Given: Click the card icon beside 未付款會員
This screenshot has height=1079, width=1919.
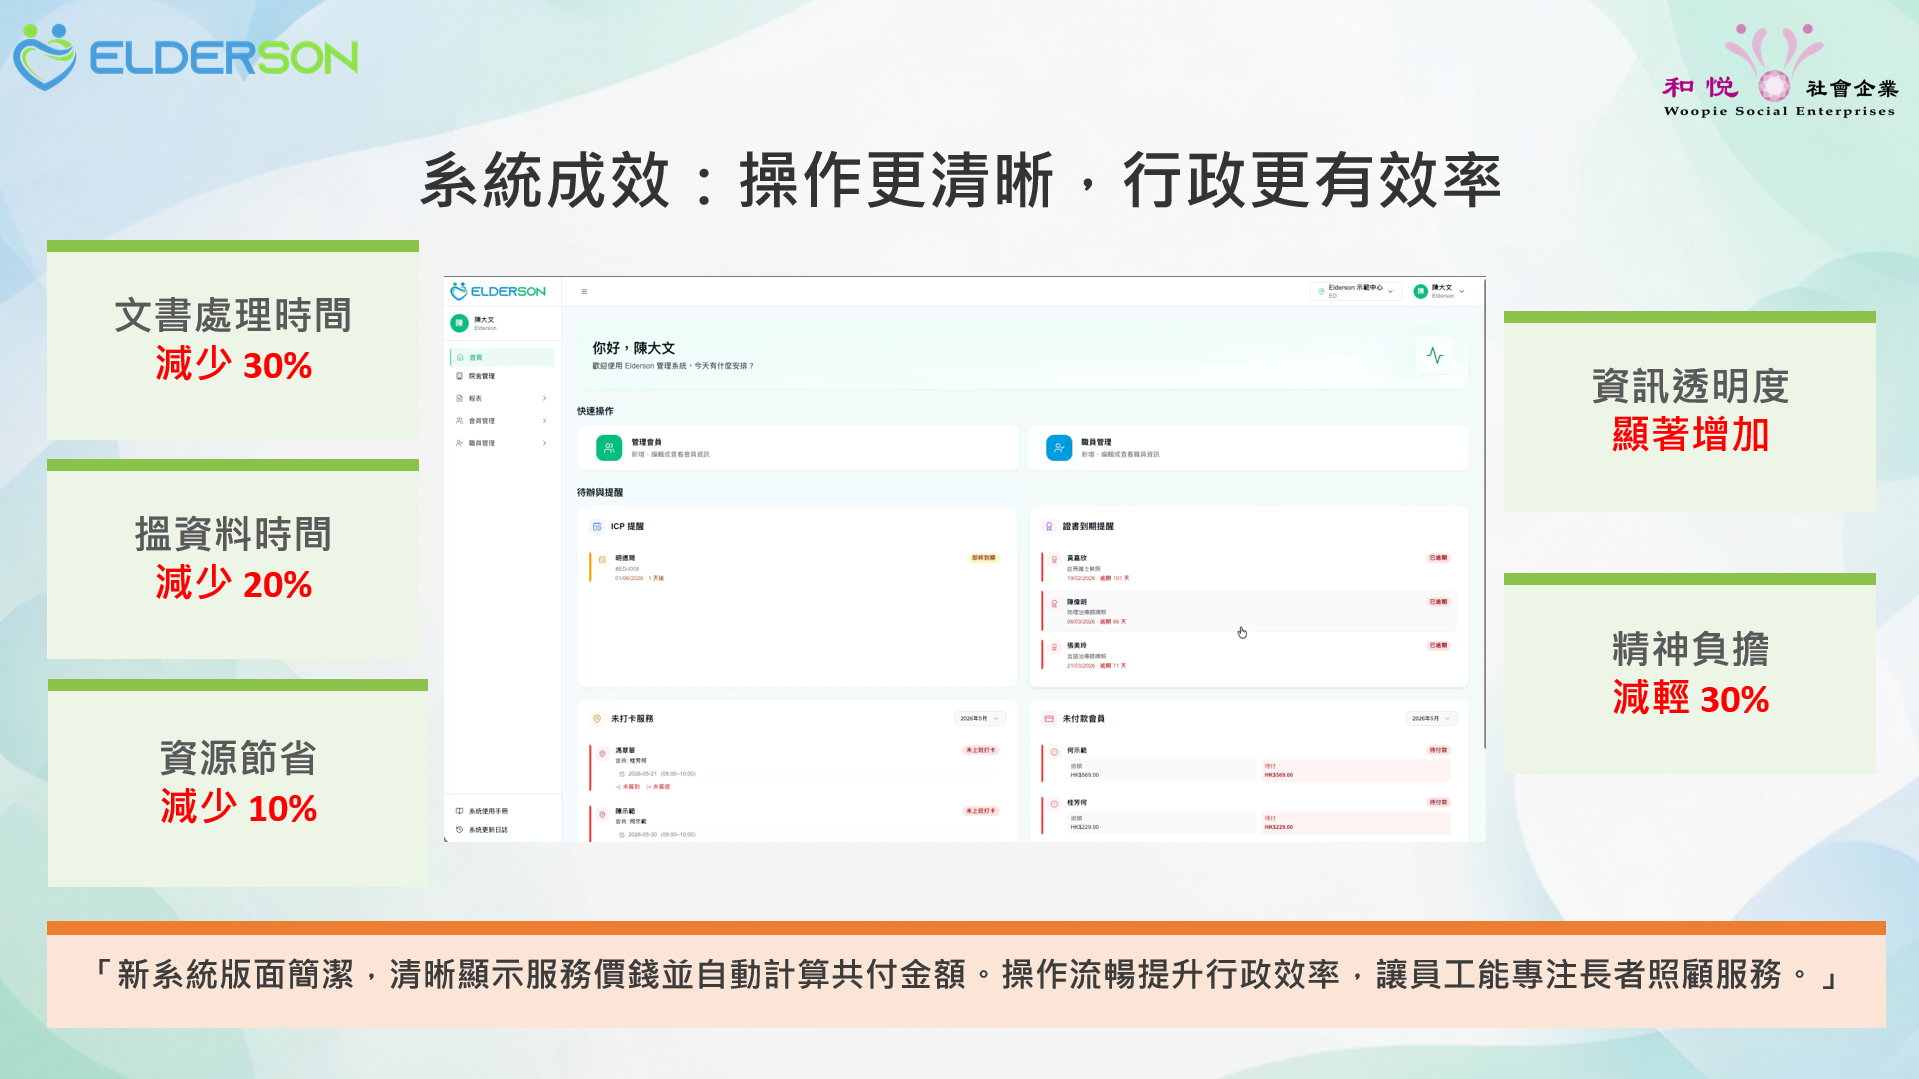Looking at the screenshot, I should 1049,719.
